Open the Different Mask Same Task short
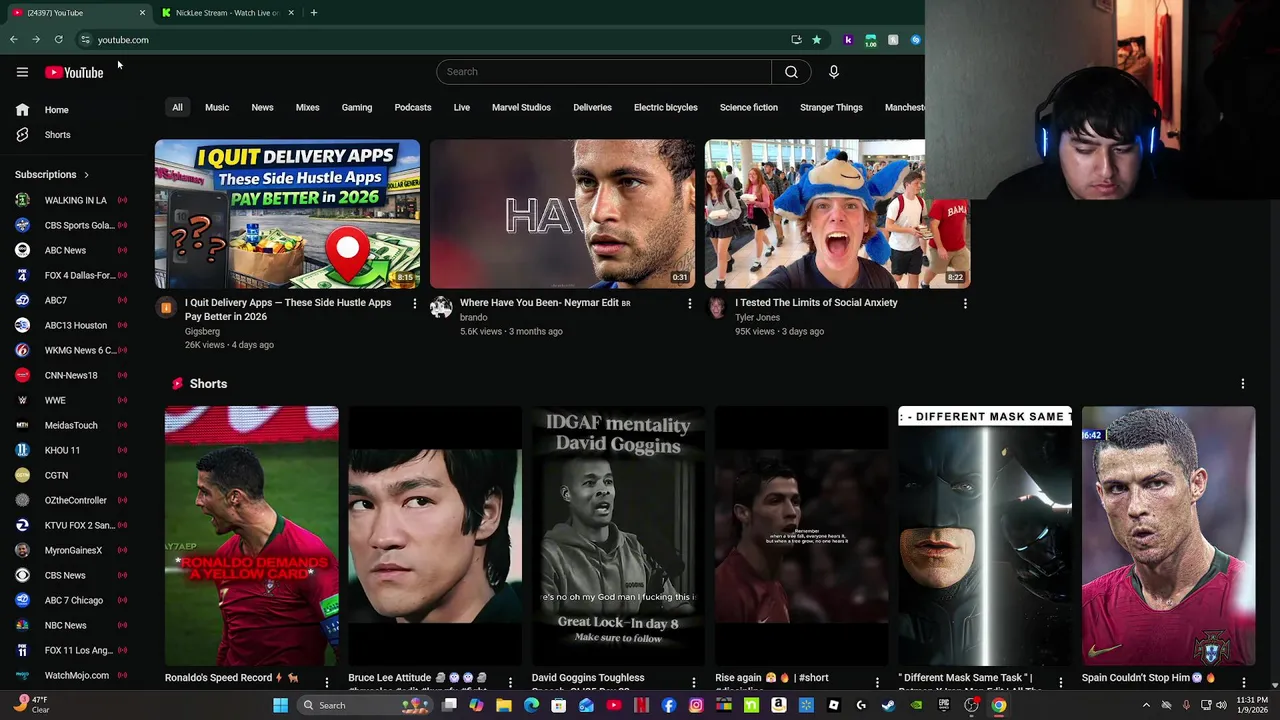 [985, 536]
